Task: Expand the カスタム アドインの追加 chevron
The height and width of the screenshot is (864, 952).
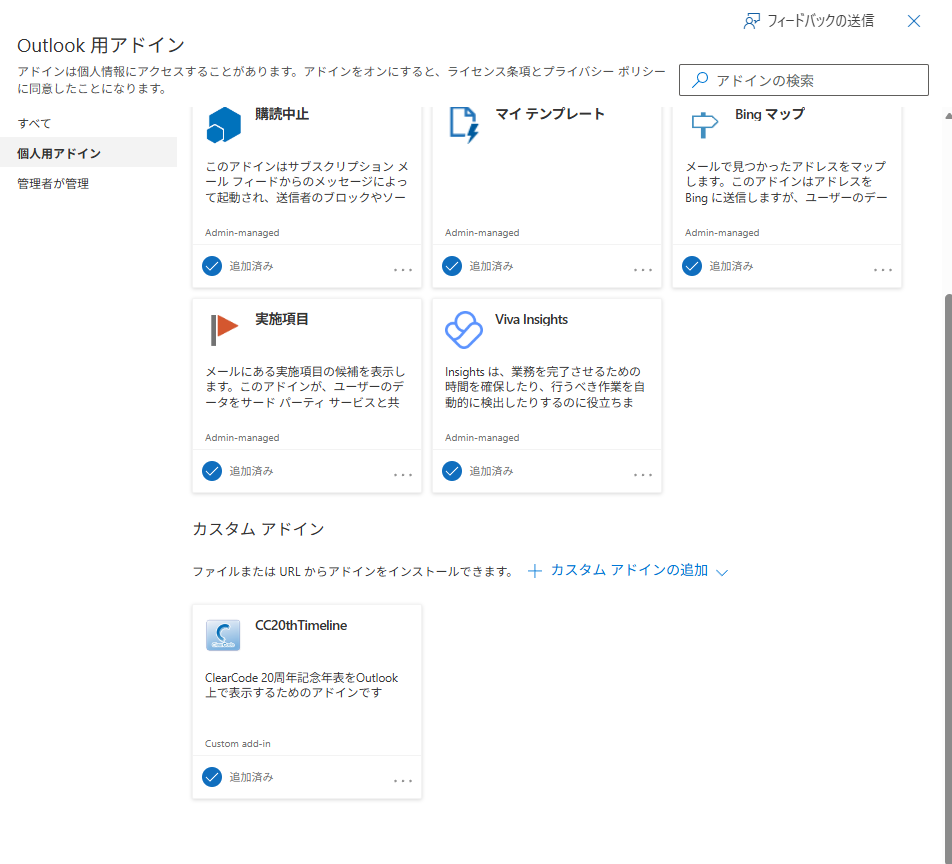Action: 722,572
